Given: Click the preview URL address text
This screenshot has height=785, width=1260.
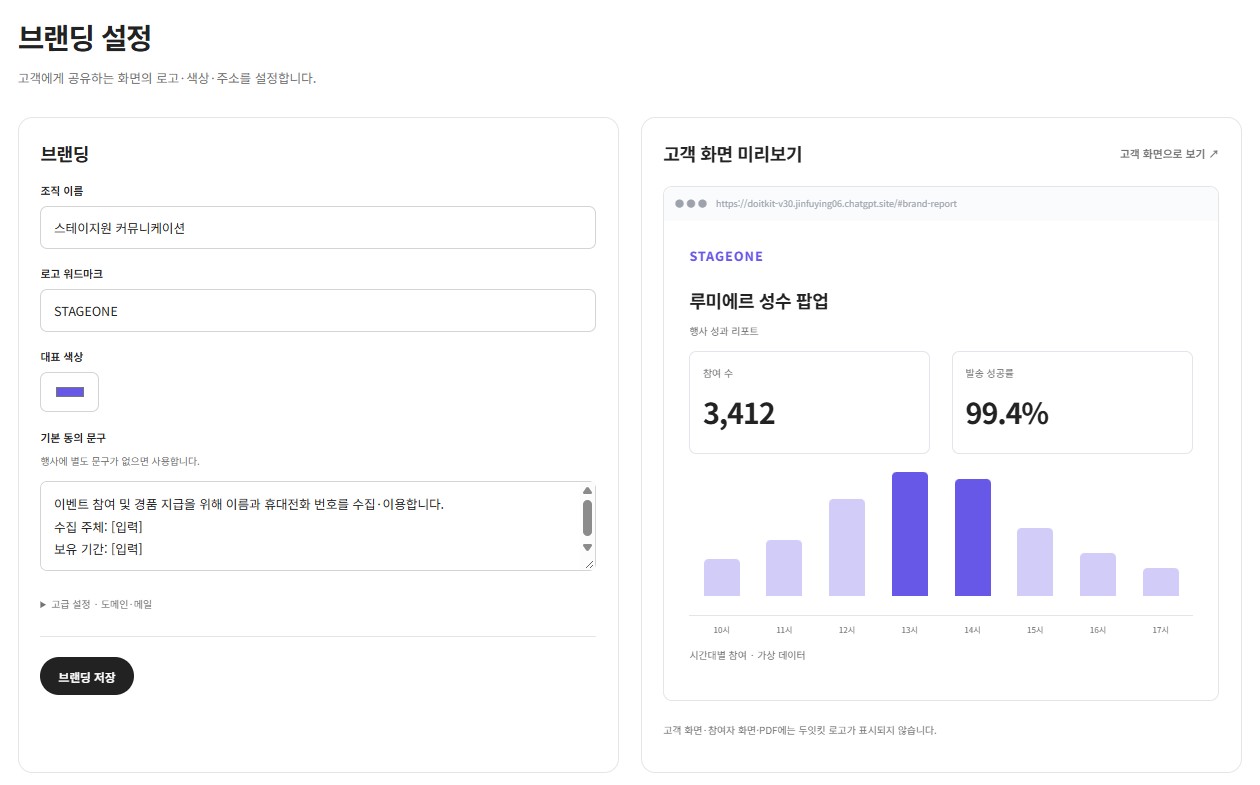Looking at the screenshot, I should pyautogui.click(x=837, y=203).
